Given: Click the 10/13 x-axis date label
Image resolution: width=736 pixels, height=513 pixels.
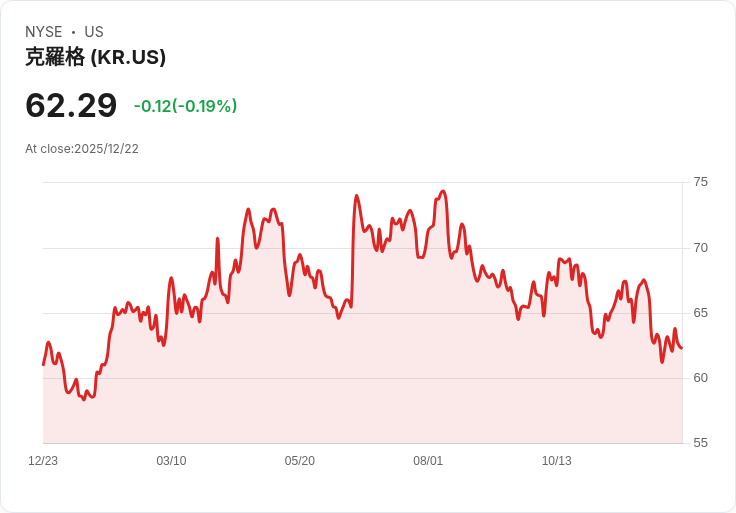Looking at the screenshot, I should (557, 461).
